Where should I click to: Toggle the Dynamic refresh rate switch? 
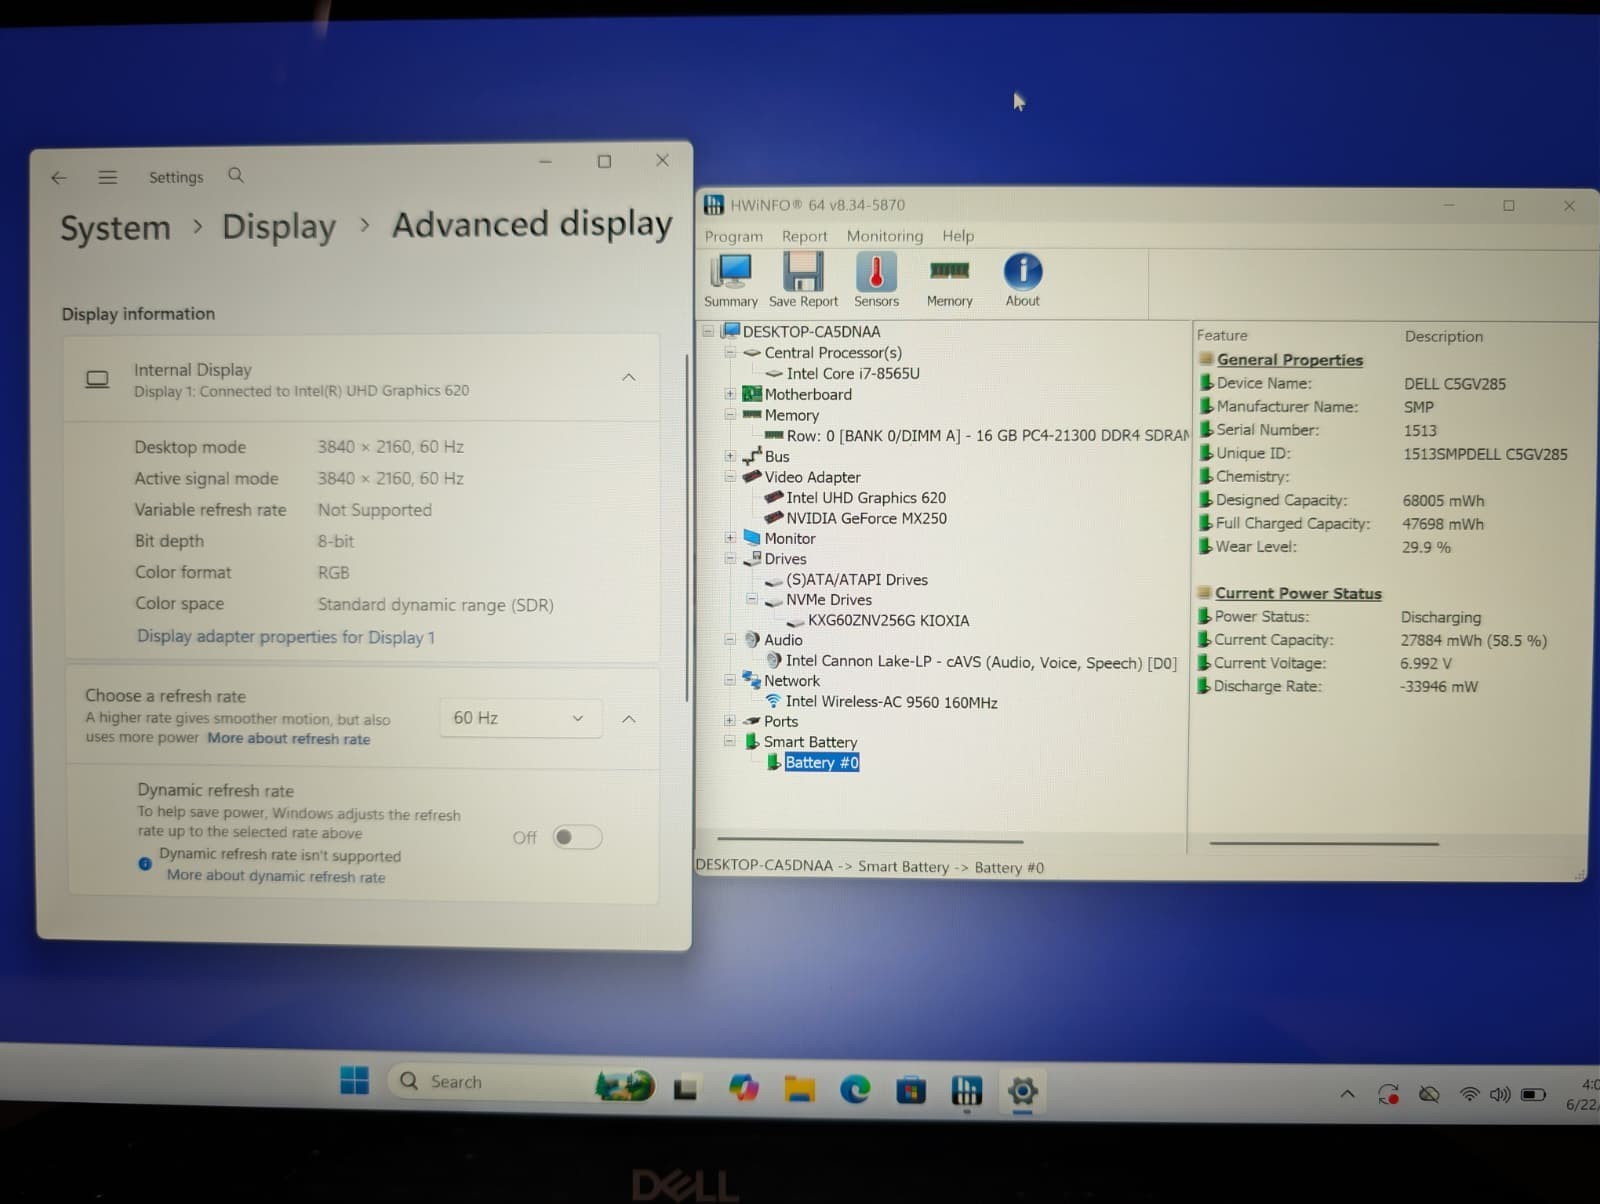coord(577,837)
